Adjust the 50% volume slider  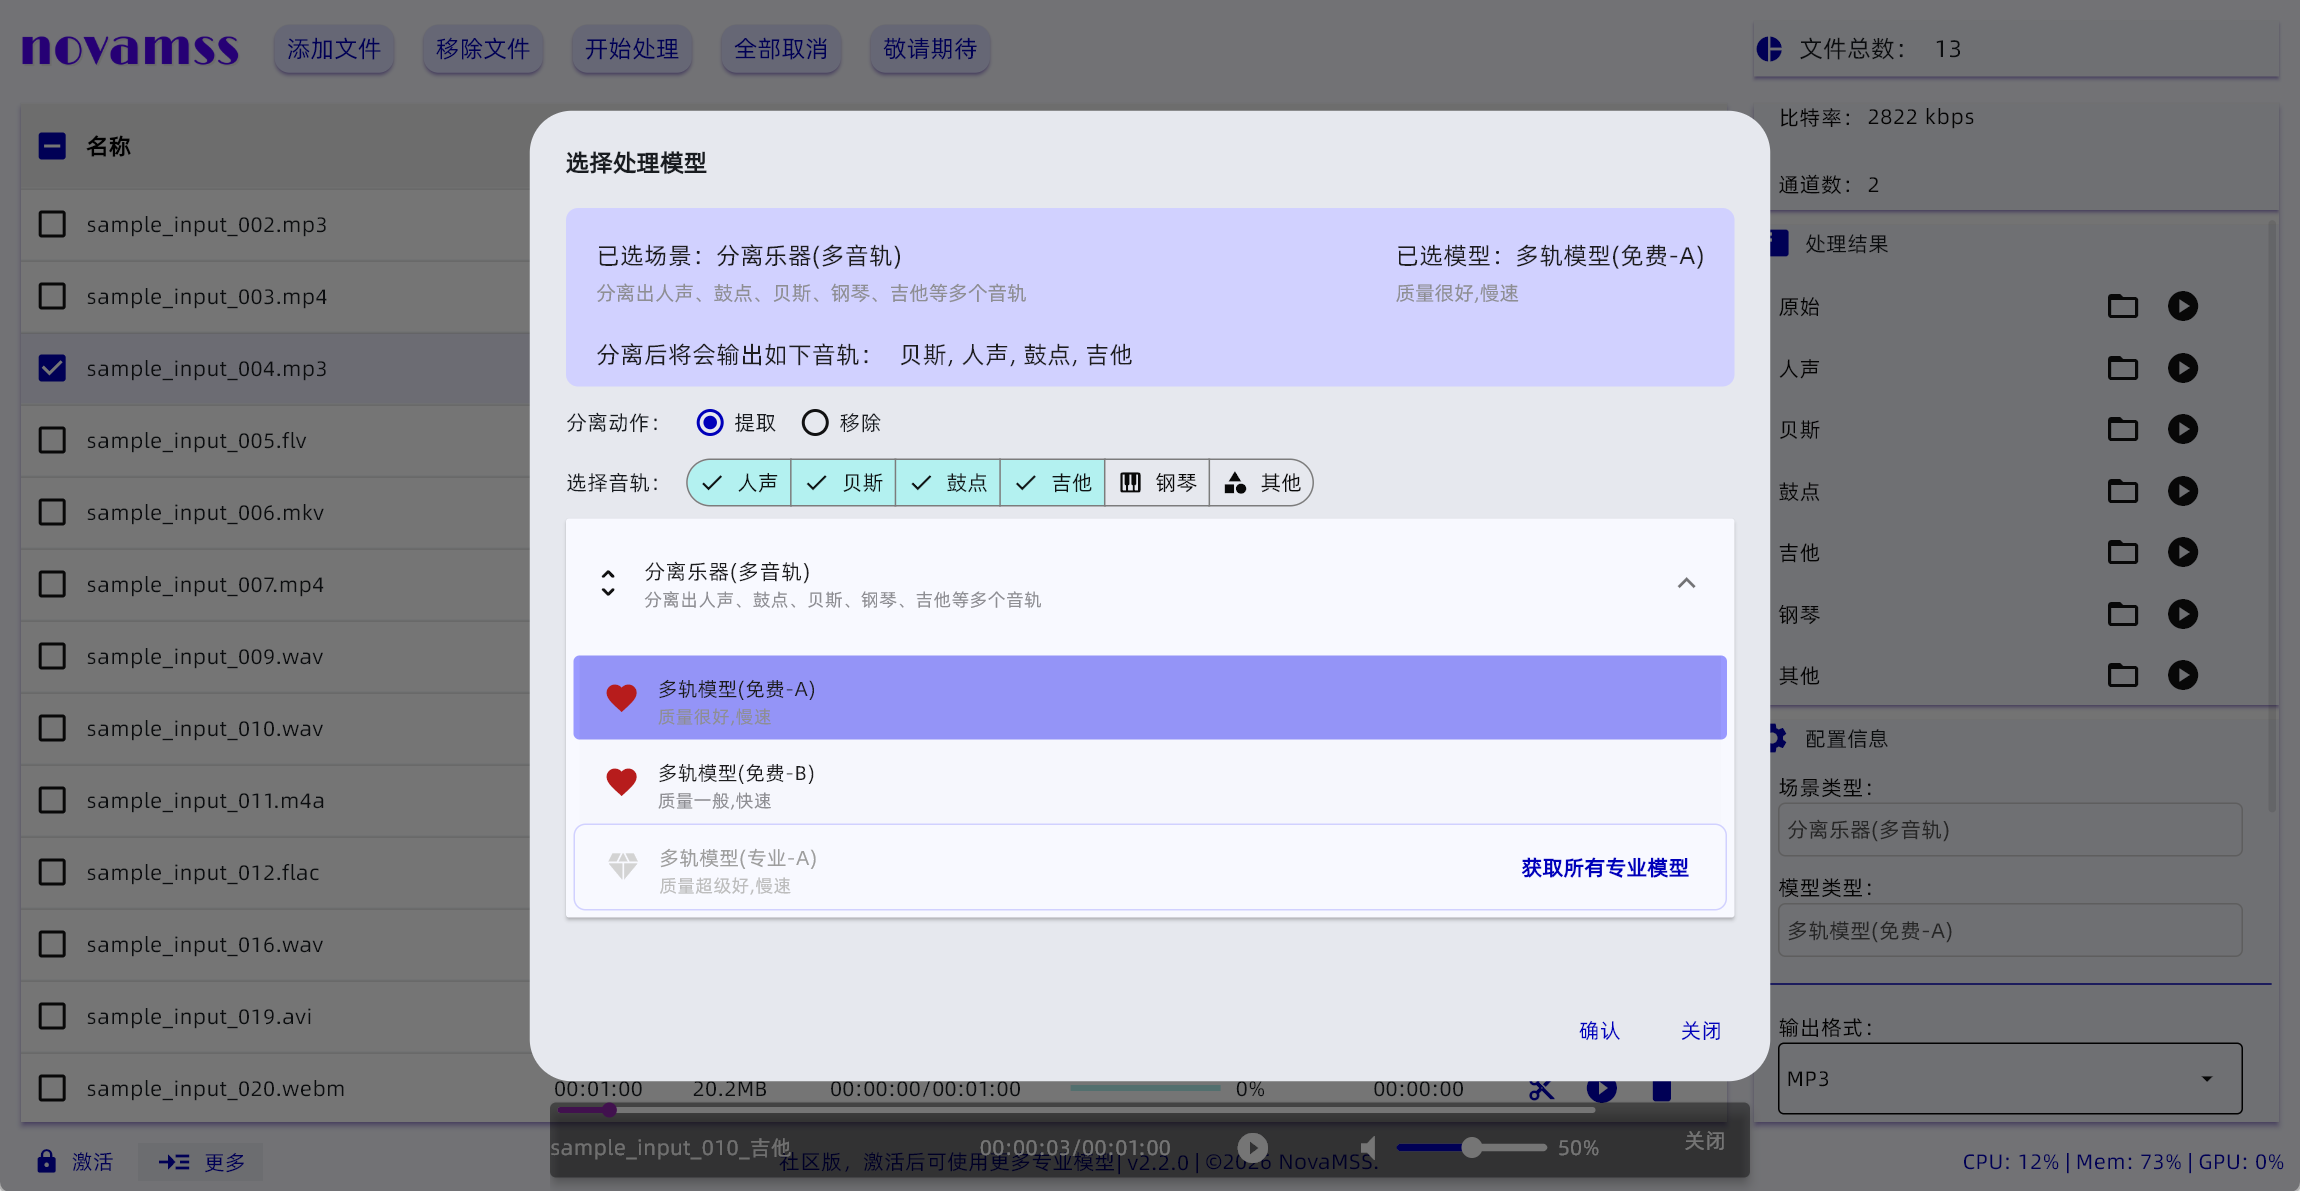(x=1471, y=1148)
